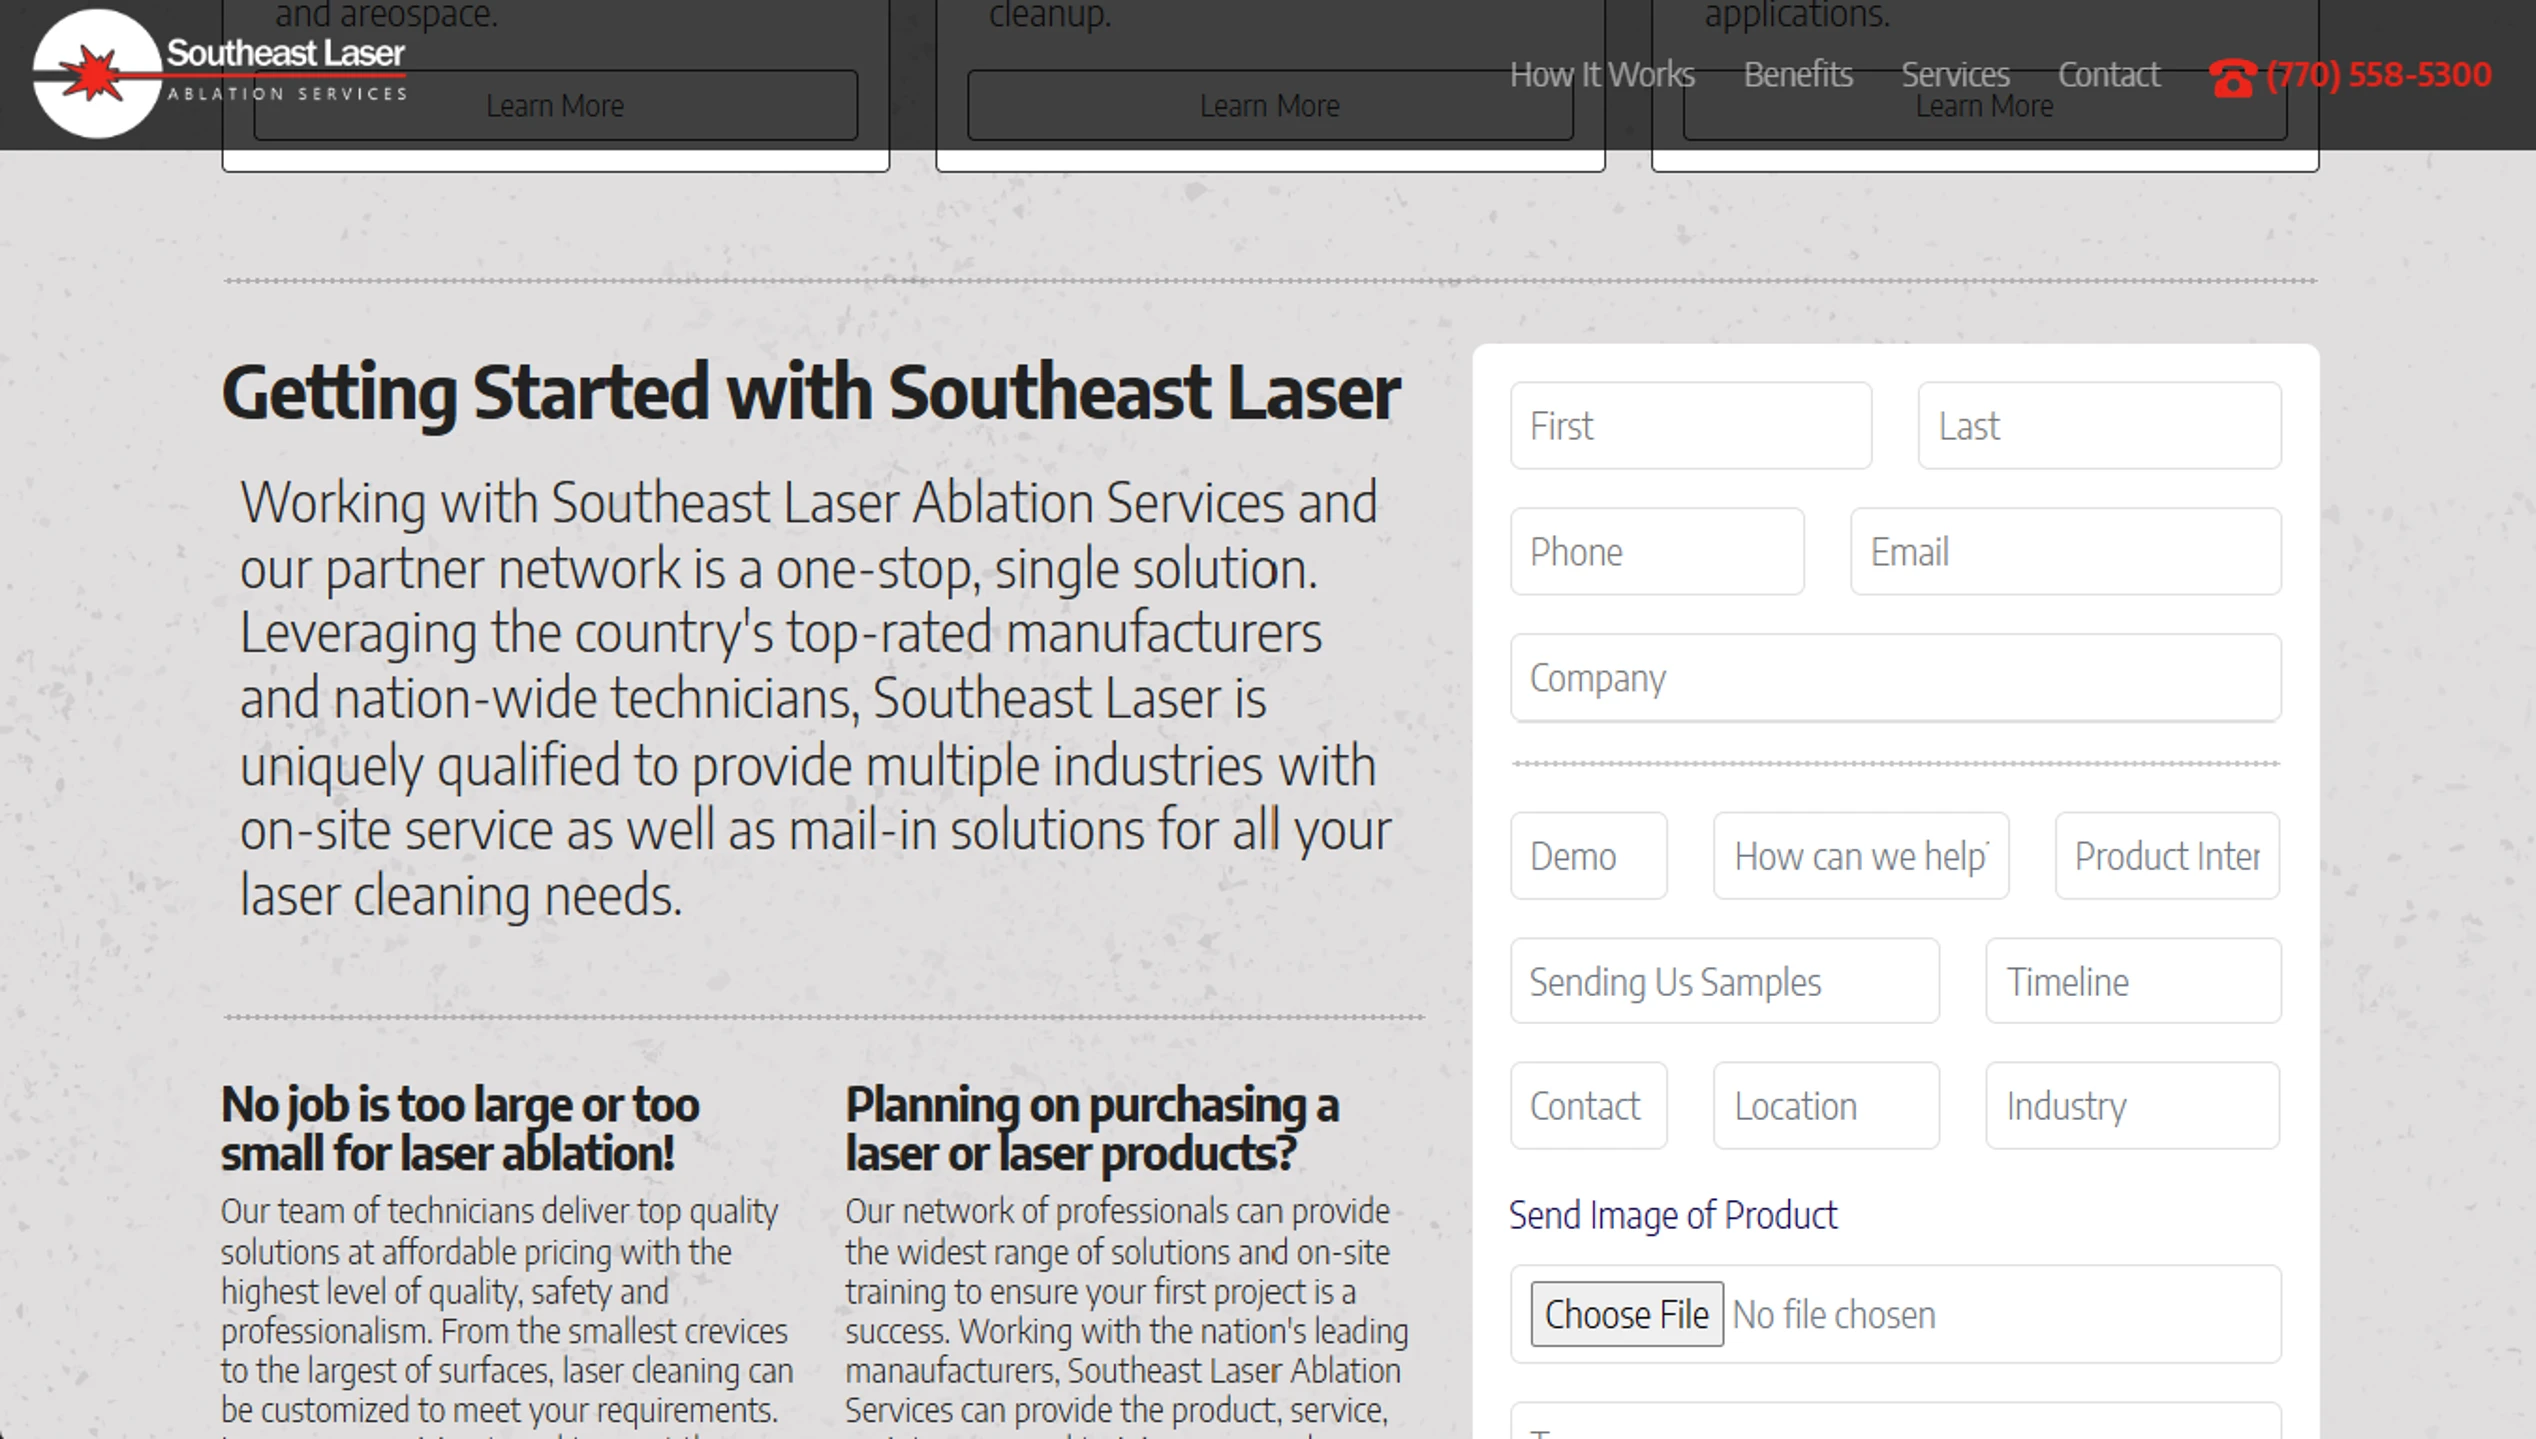Click the Choose File button
Viewport: 2536px width, 1439px height.
click(1626, 1314)
